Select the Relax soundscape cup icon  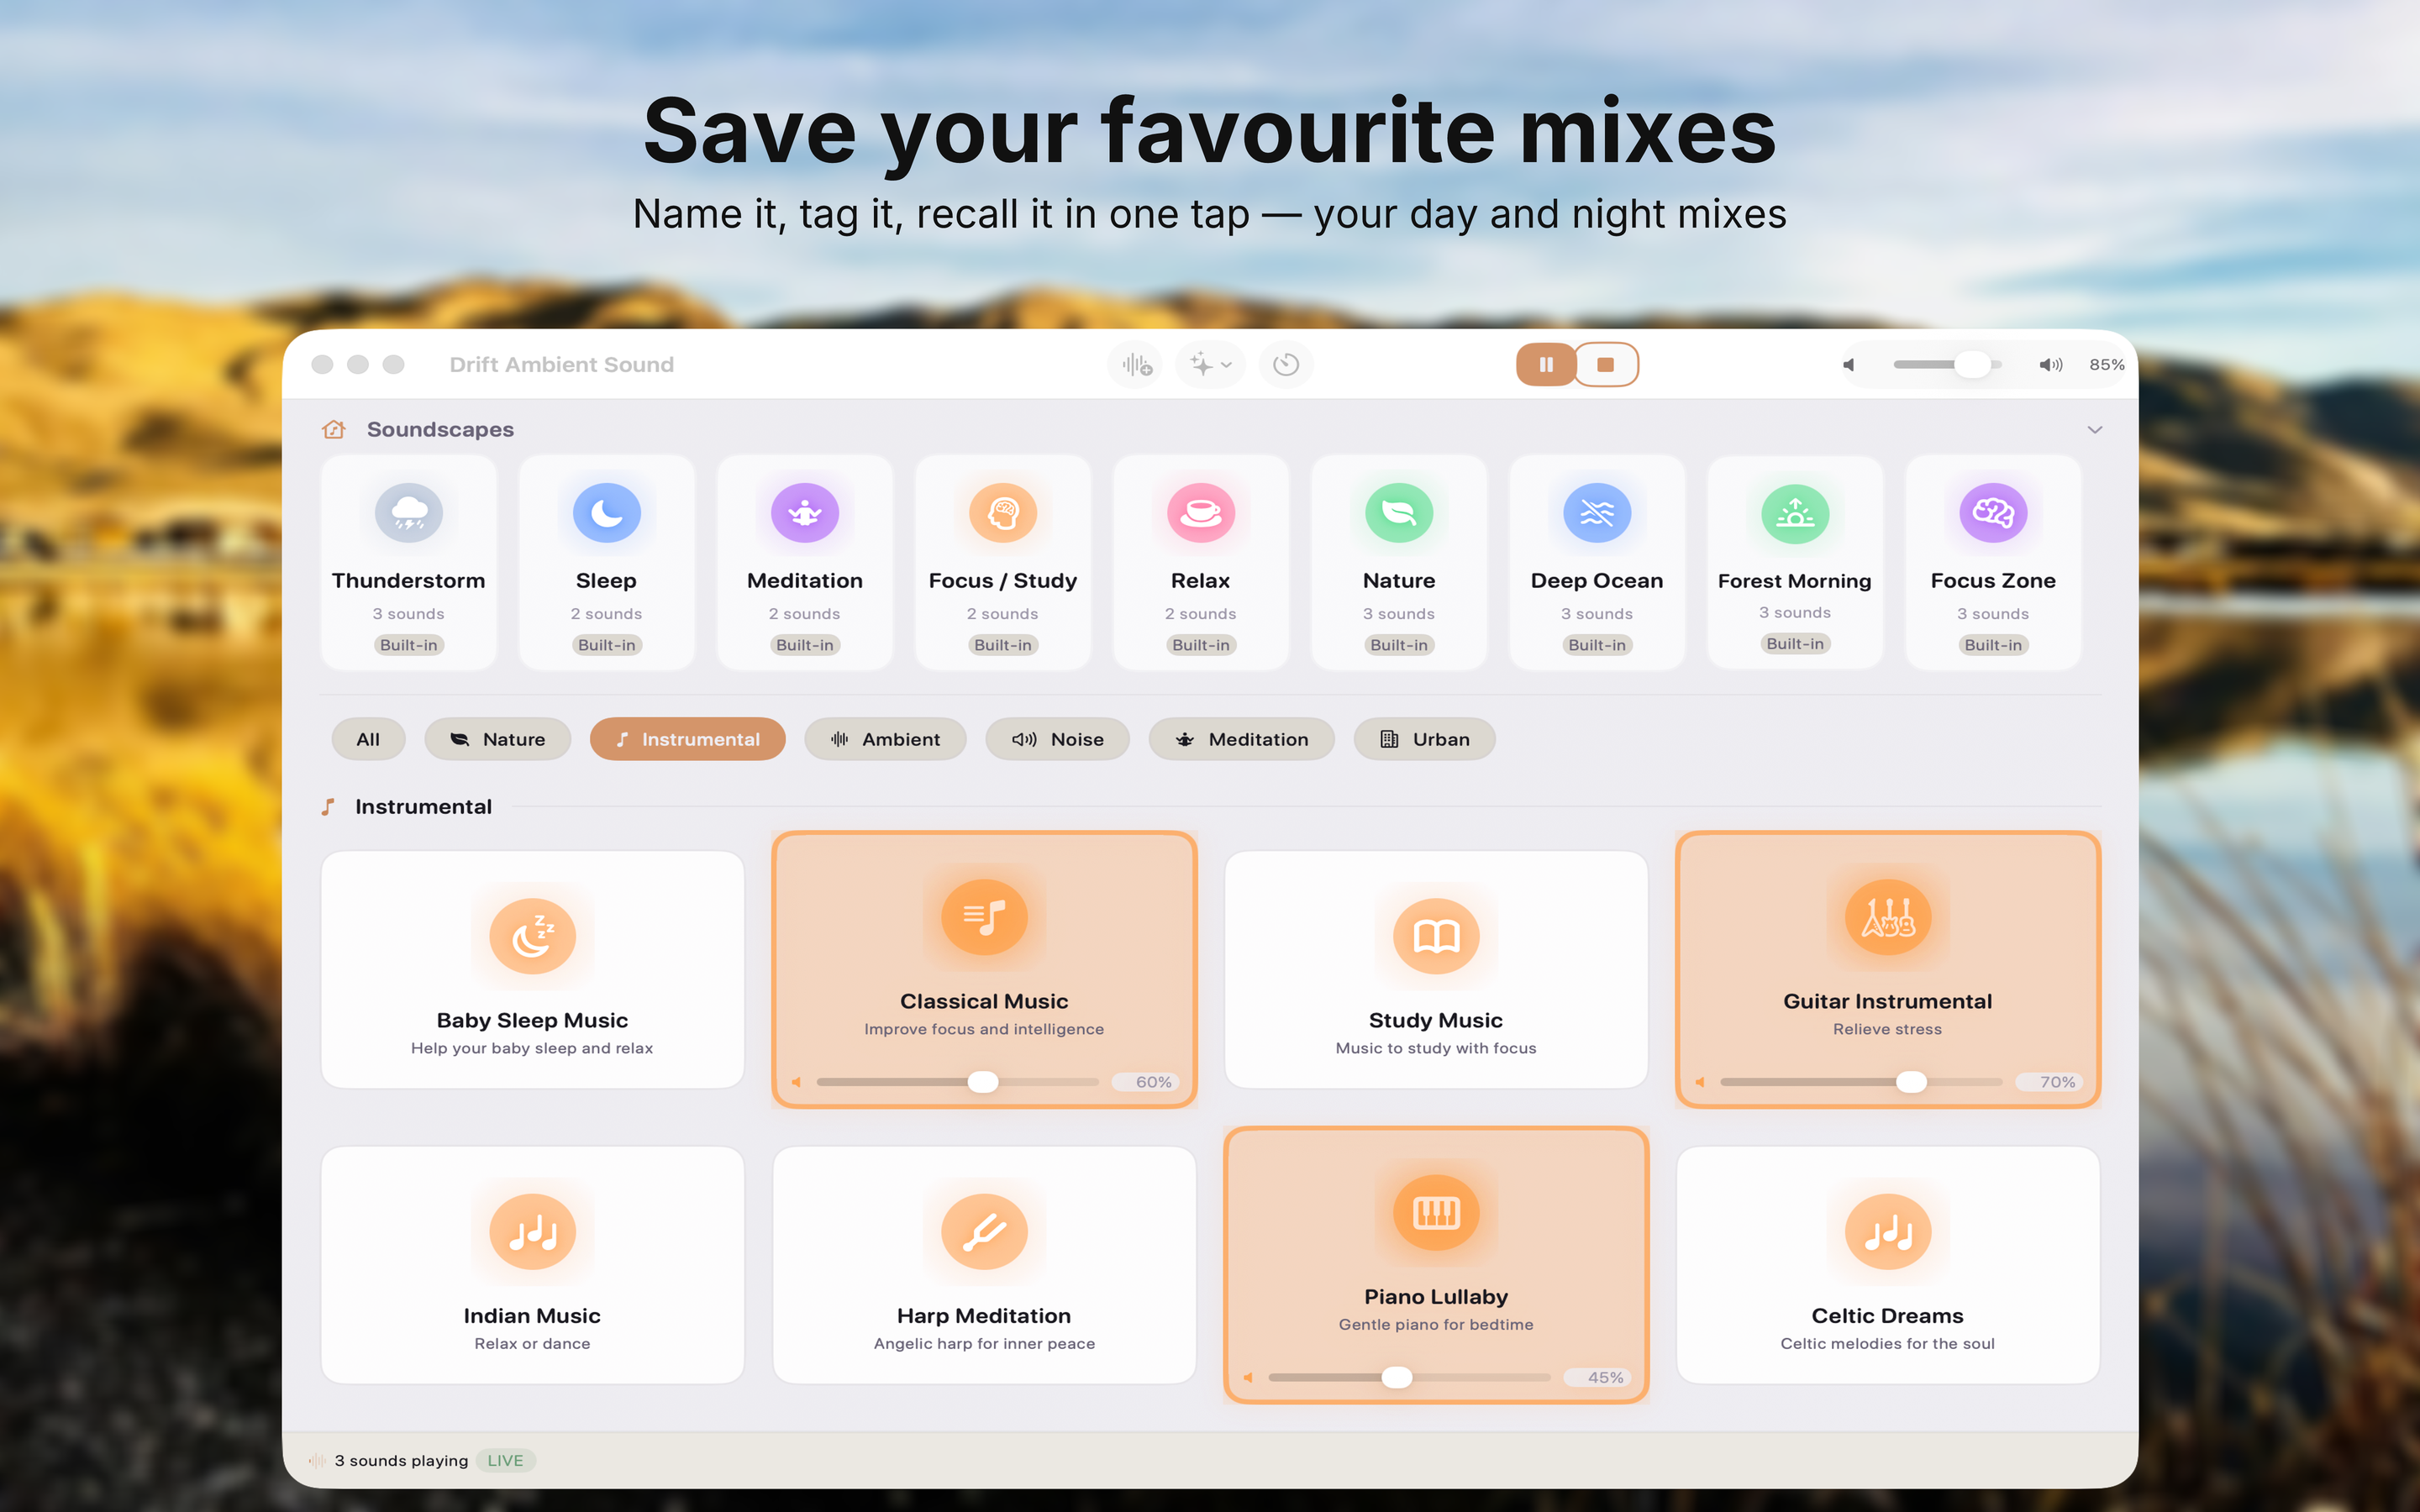coord(1201,513)
